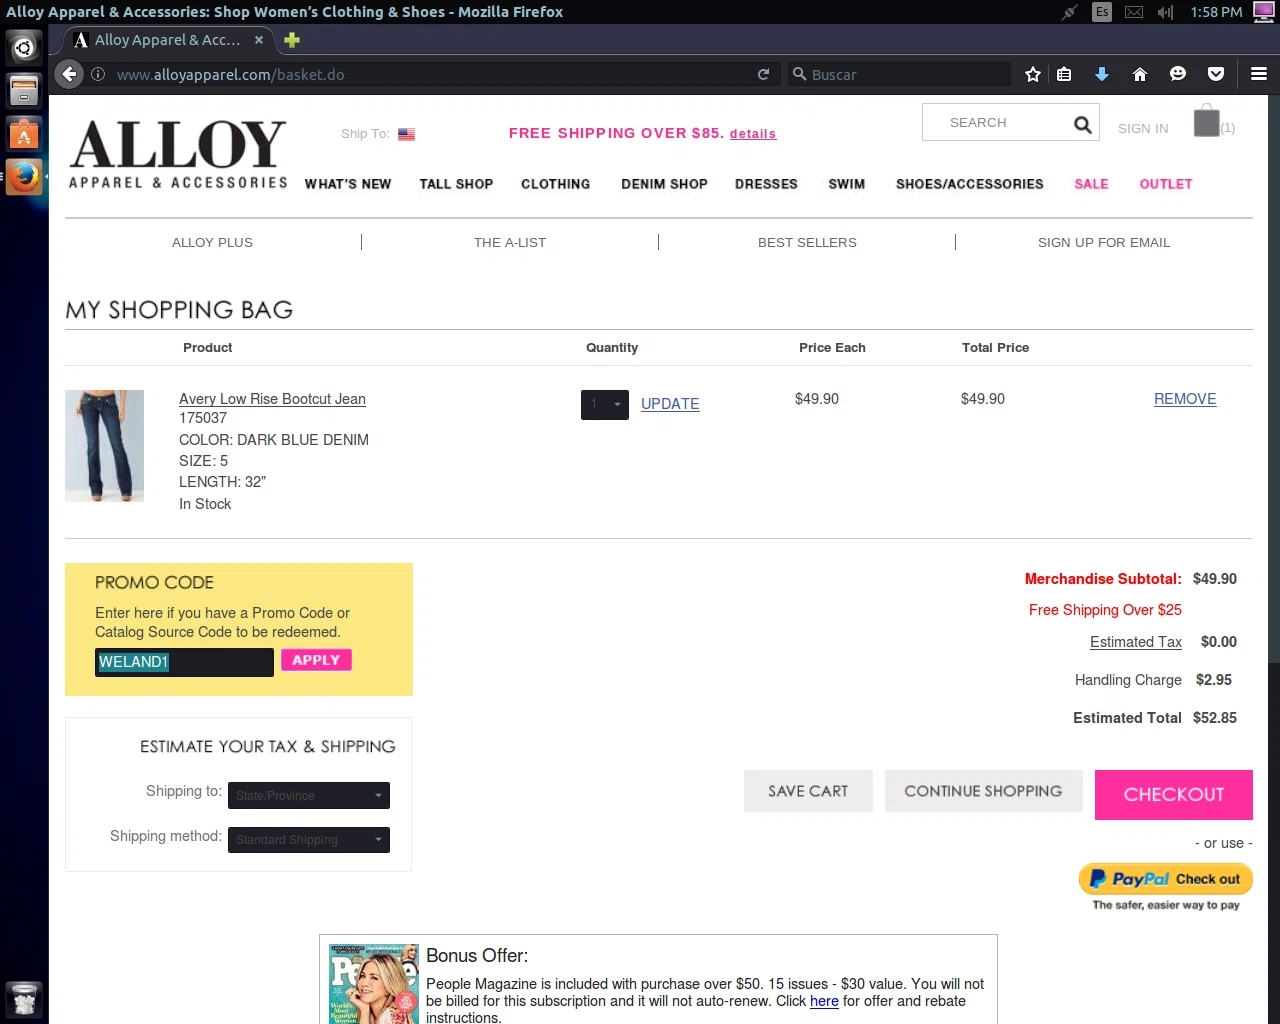Open the SHOES/ACCESSORIES menu
The height and width of the screenshot is (1024, 1280).
(970, 184)
